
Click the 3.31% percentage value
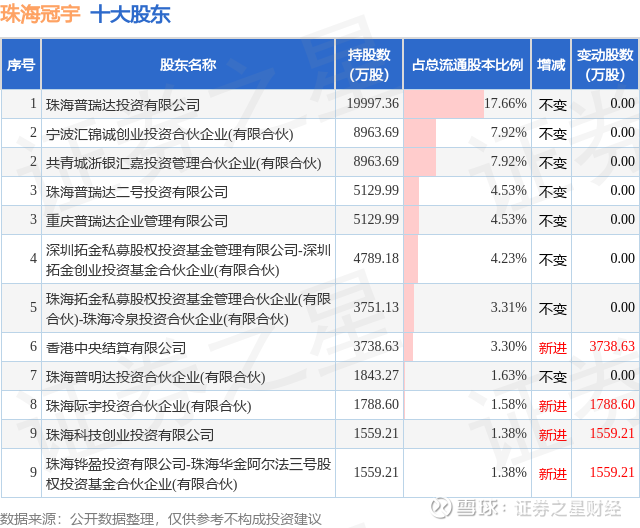[509, 307]
